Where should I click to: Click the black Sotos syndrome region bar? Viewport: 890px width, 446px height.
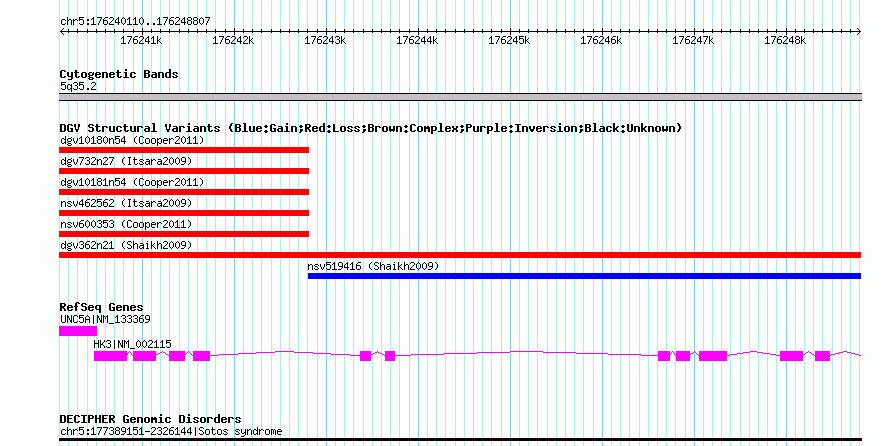click(x=460, y=440)
